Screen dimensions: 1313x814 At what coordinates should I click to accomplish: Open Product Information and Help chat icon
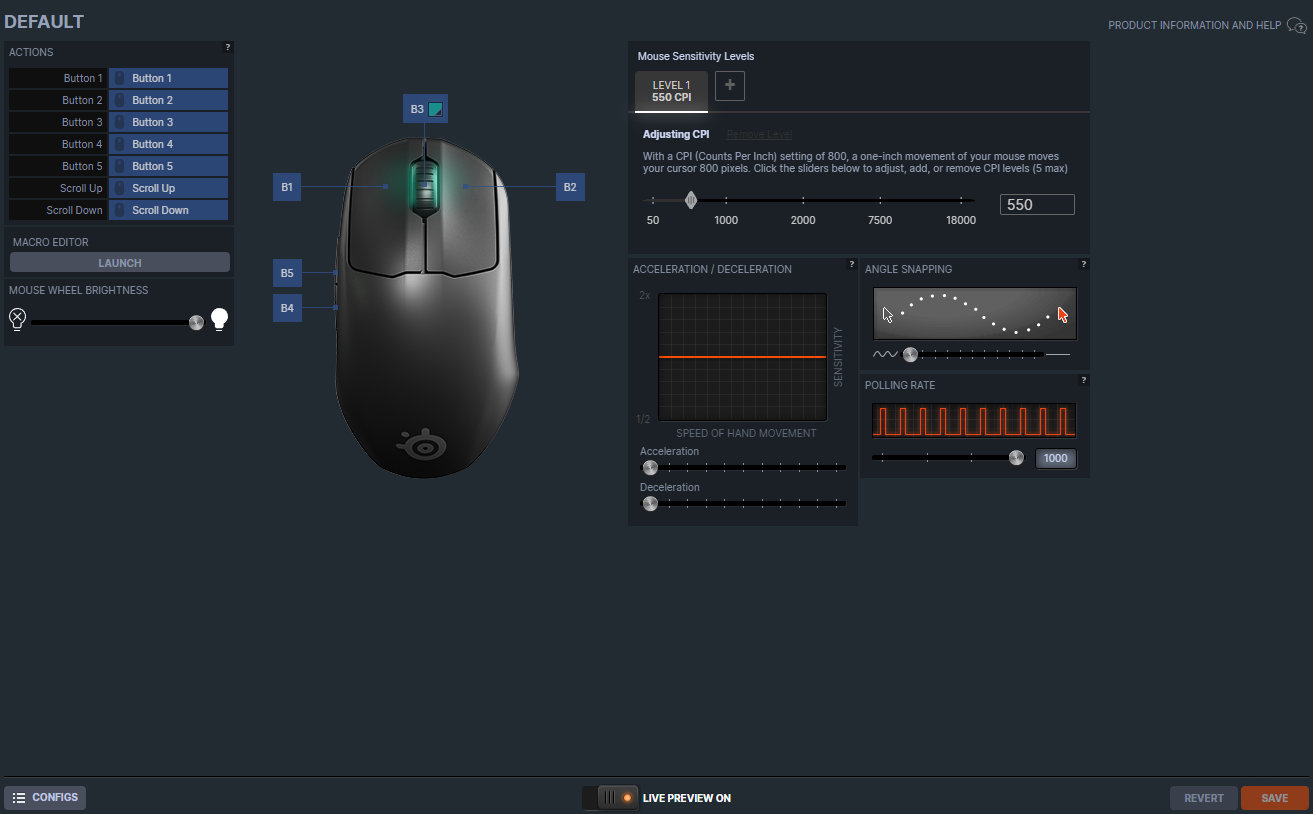tap(1296, 25)
